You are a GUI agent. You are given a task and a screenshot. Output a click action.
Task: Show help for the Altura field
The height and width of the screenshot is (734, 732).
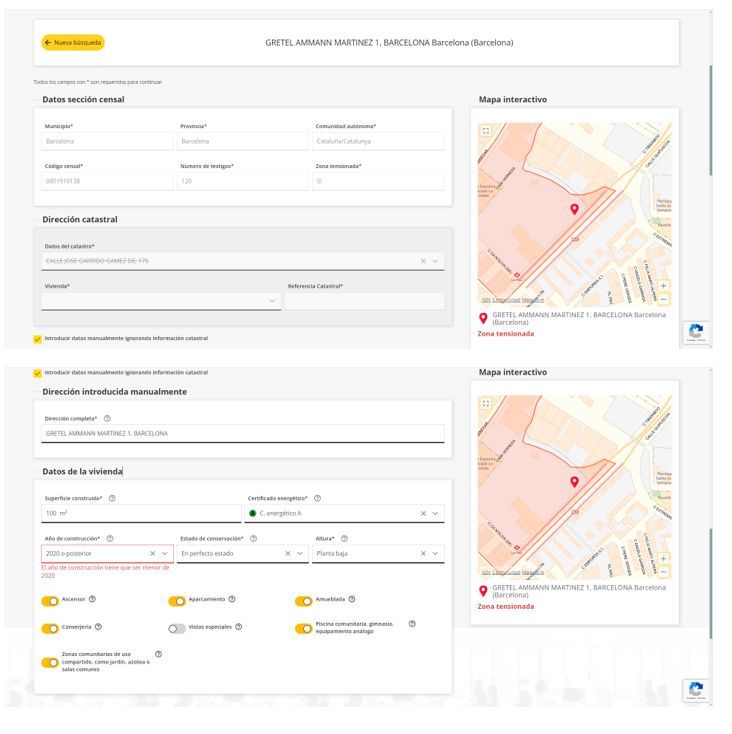pyautogui.click(x=344, y=538)
